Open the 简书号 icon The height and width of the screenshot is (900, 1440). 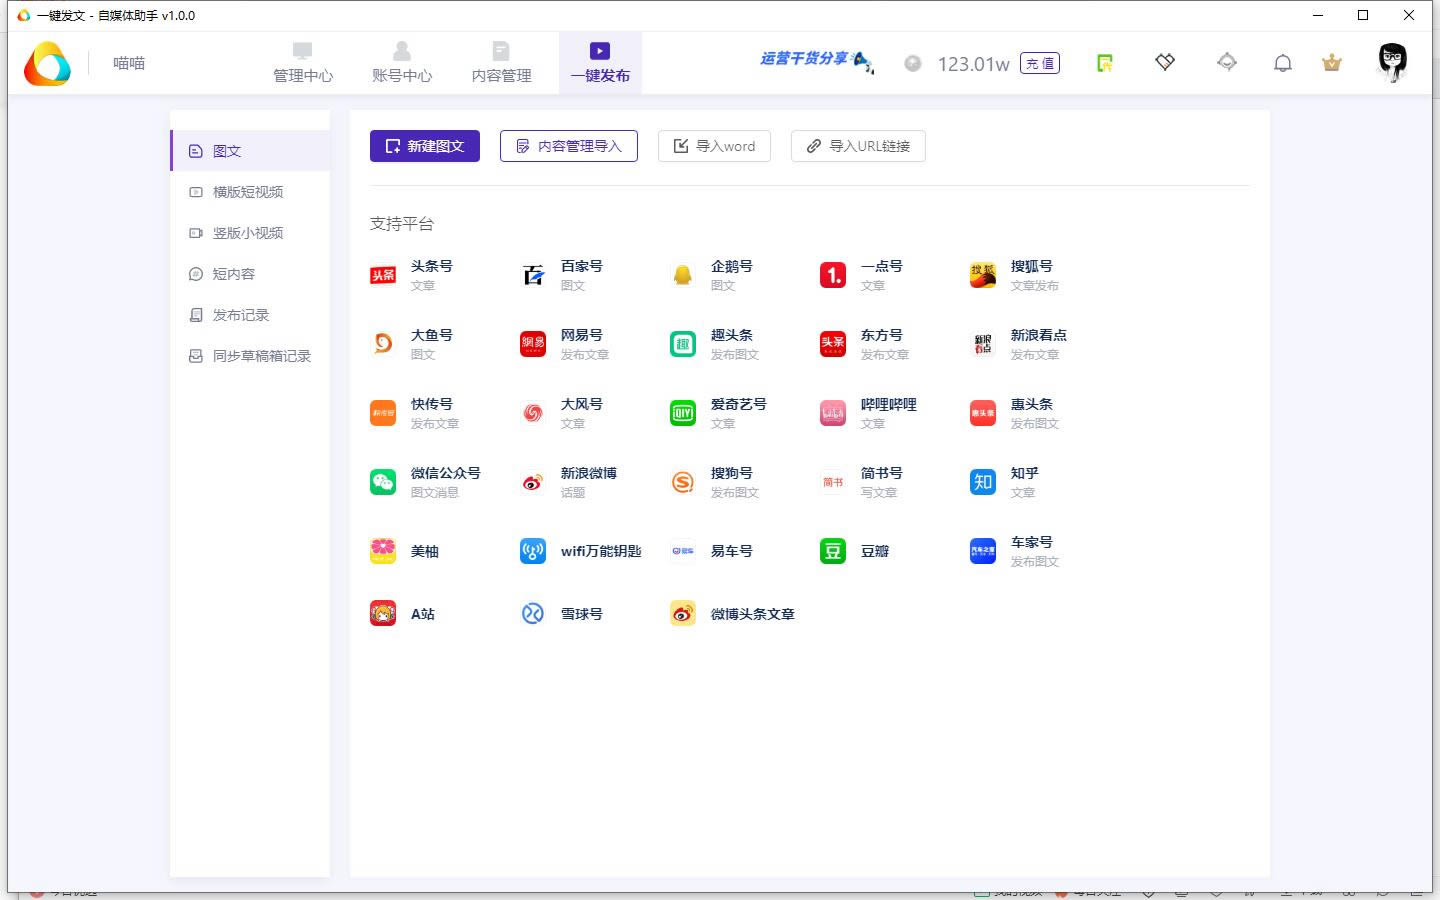(833, 482)
